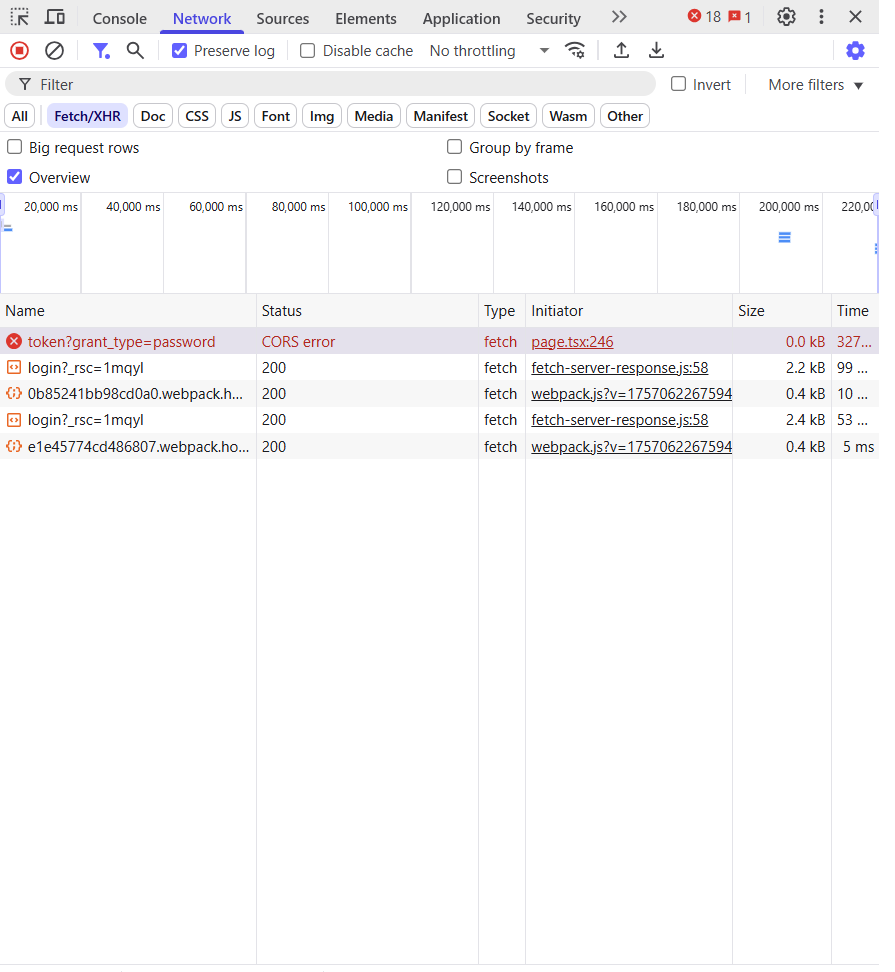Image resolution: width=895 pixels, height=972 pixels.
Task: Filter by Other type
Action: coord(625,116)
